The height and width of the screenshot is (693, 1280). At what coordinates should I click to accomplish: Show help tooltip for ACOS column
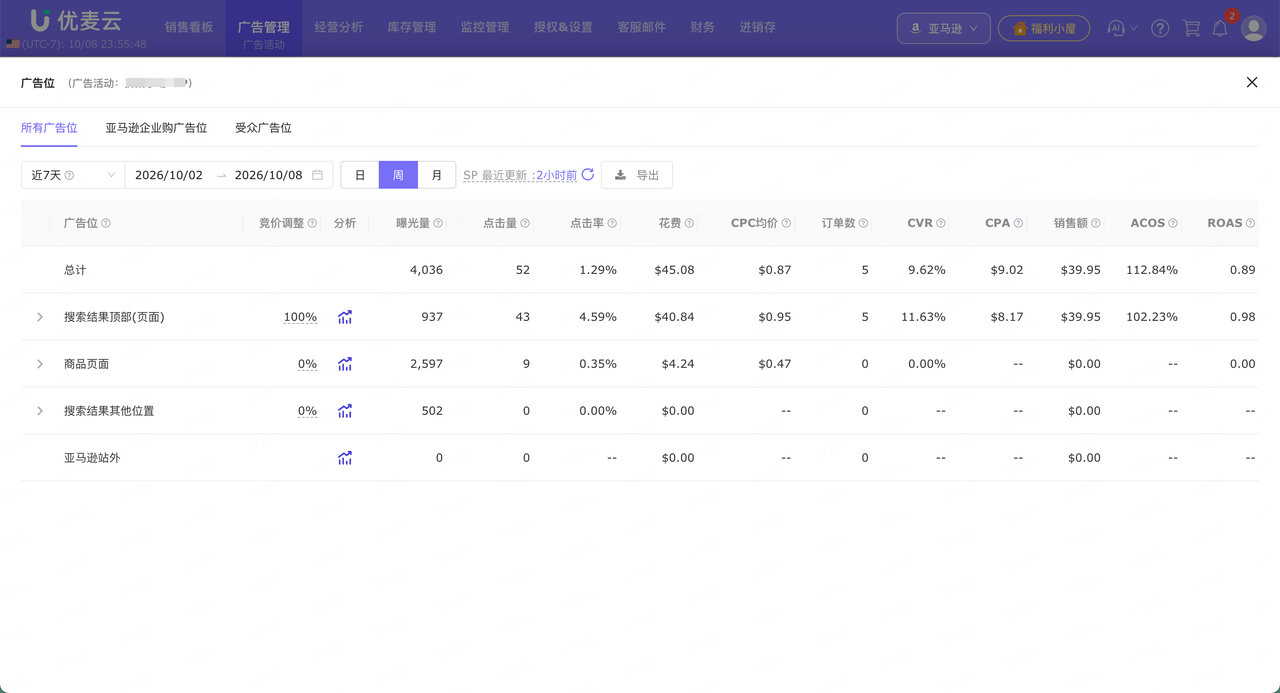1173,223
